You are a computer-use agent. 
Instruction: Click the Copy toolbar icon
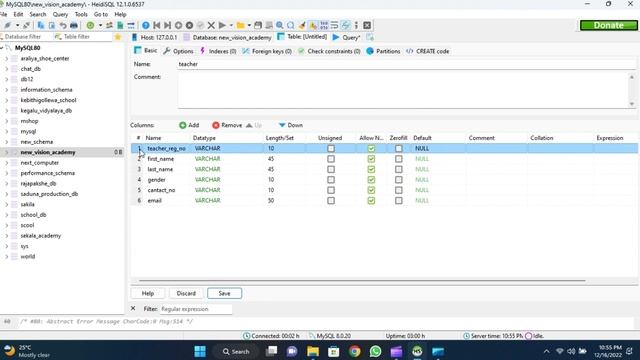(41, 25)
